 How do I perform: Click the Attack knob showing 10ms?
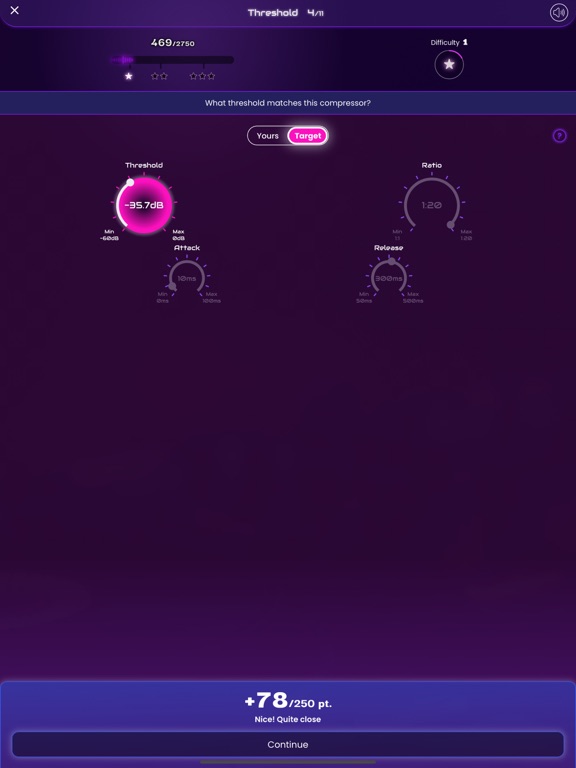[187, 278]
